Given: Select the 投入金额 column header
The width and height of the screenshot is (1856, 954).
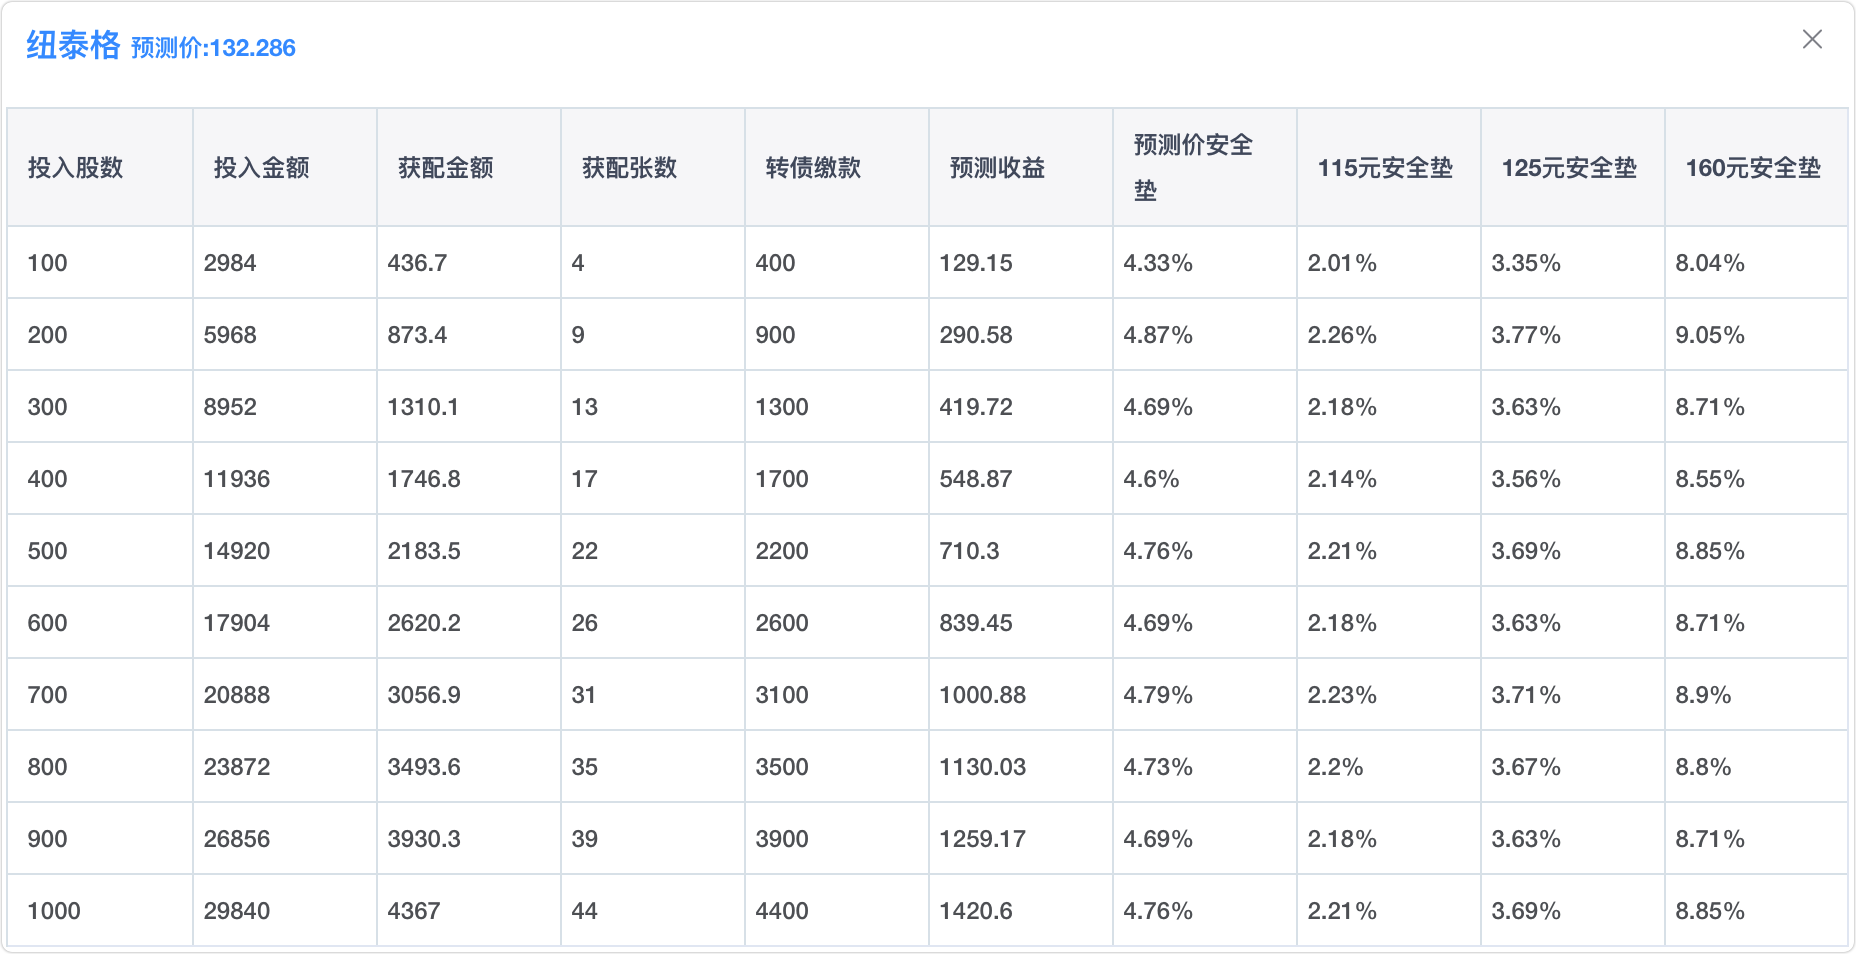Looking at the screenshot, I should pyautogui.click(x=261, y=167).
